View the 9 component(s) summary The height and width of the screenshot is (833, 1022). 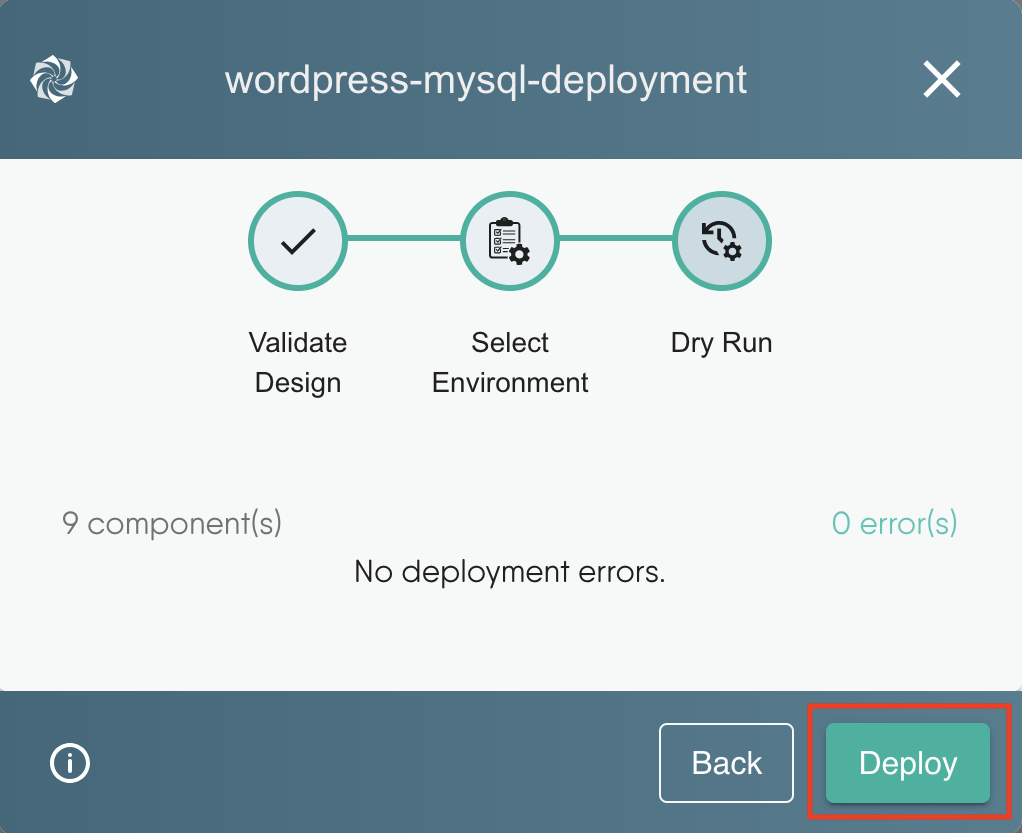point(170,523)
